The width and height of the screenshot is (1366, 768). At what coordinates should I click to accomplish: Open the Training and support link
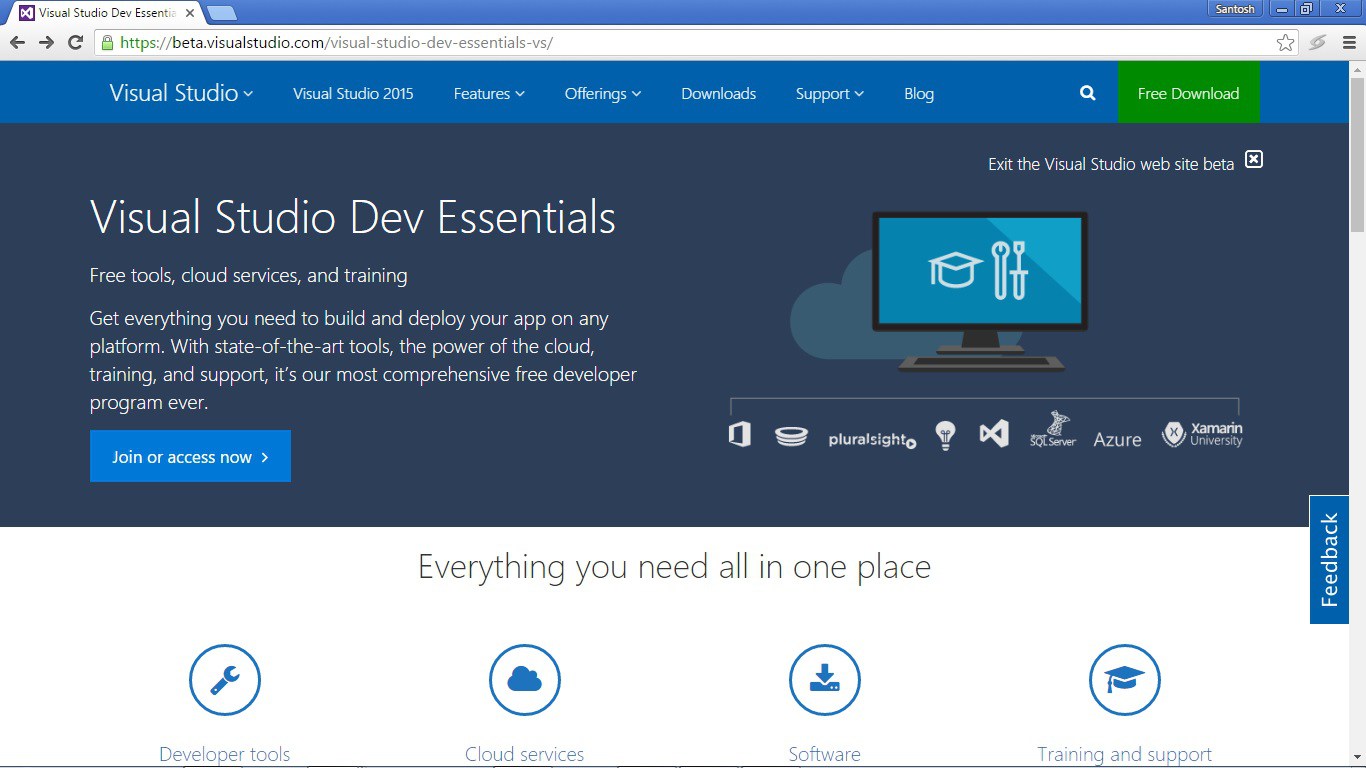click(1125, 755)
